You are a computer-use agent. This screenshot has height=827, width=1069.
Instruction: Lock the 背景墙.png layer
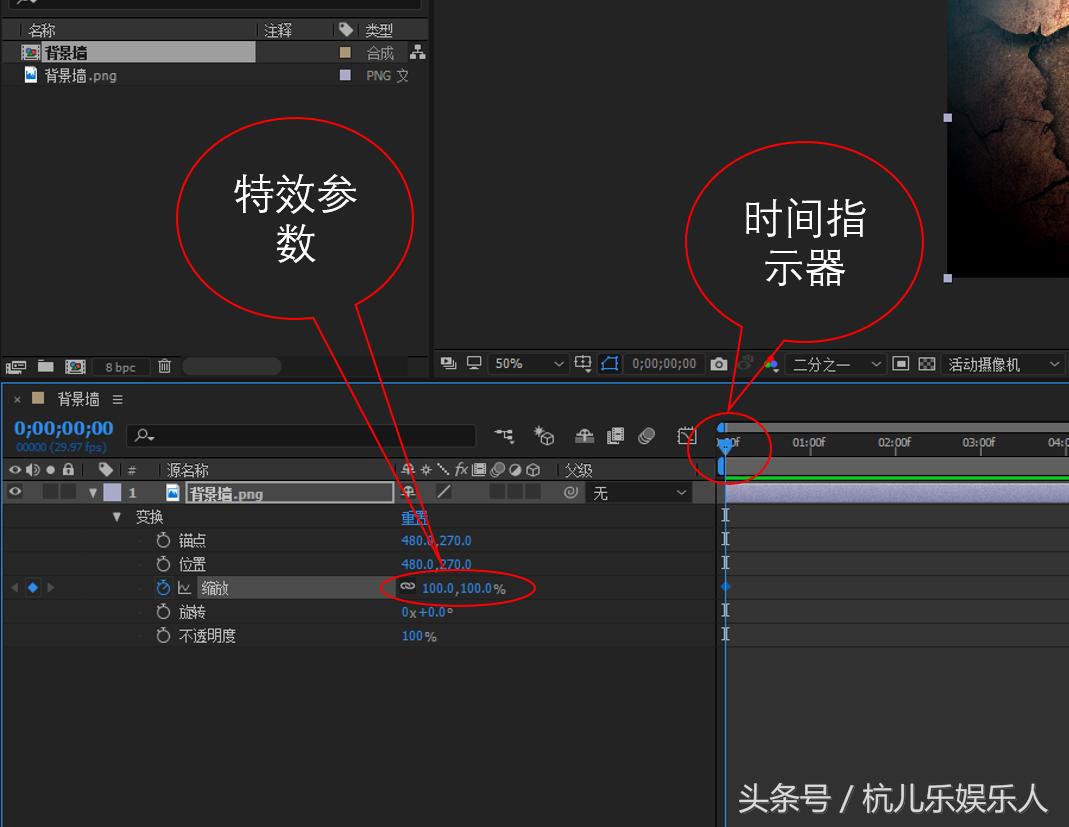(x=68, y=492)
